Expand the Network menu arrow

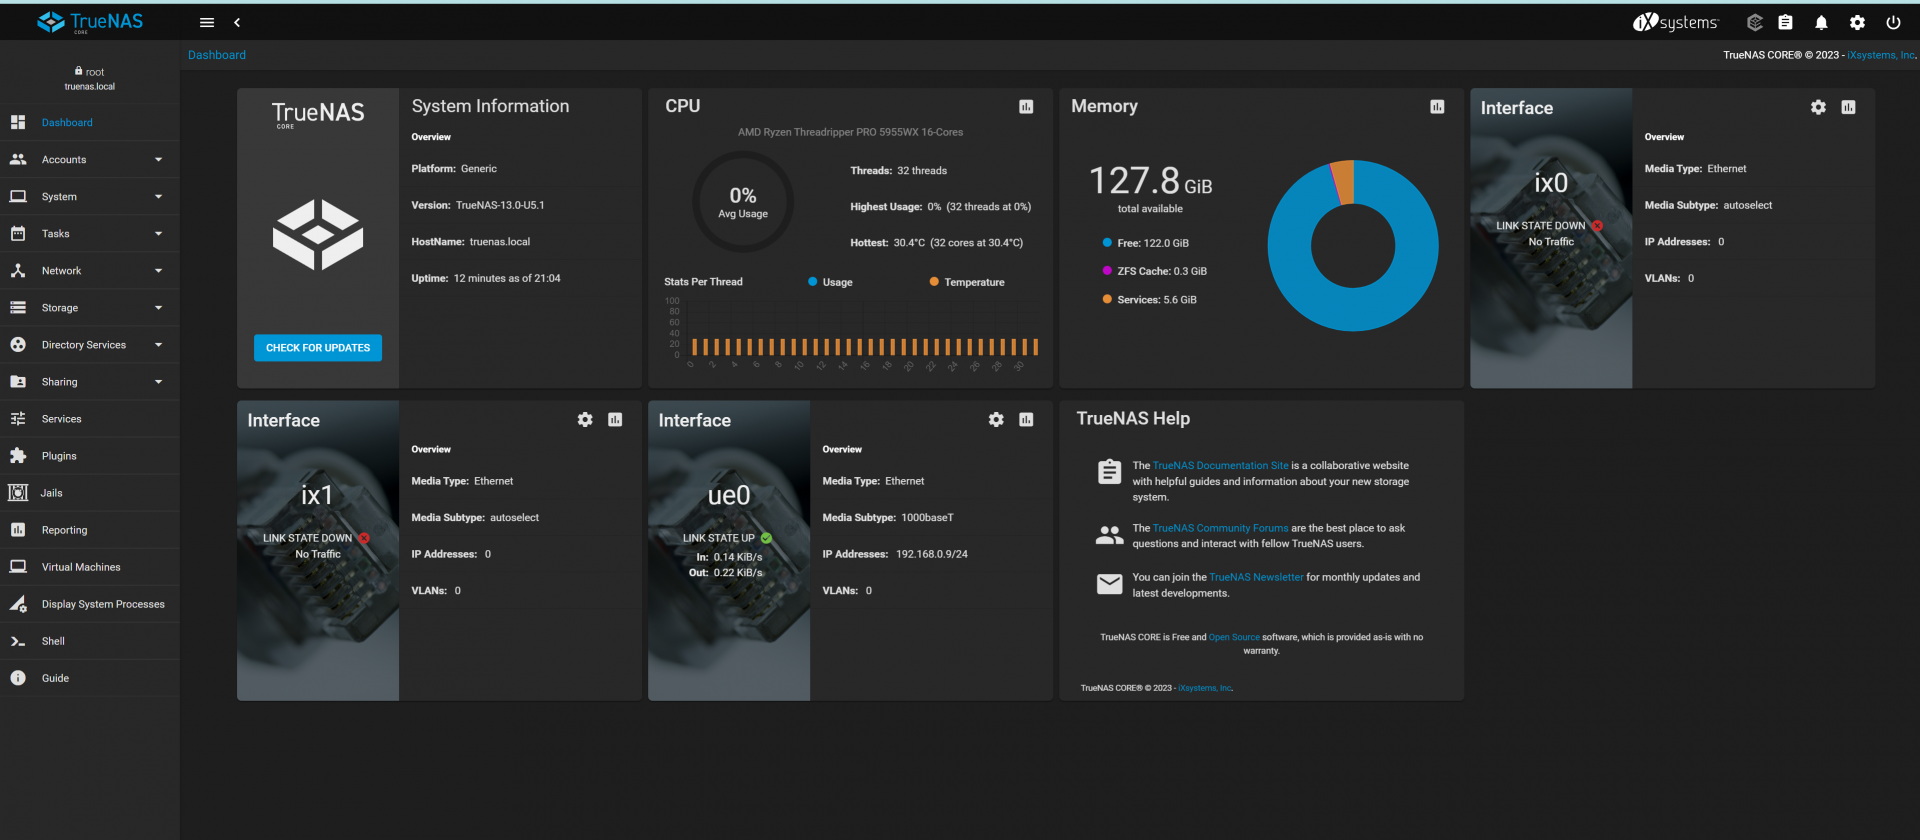click(x=158, y=271)
